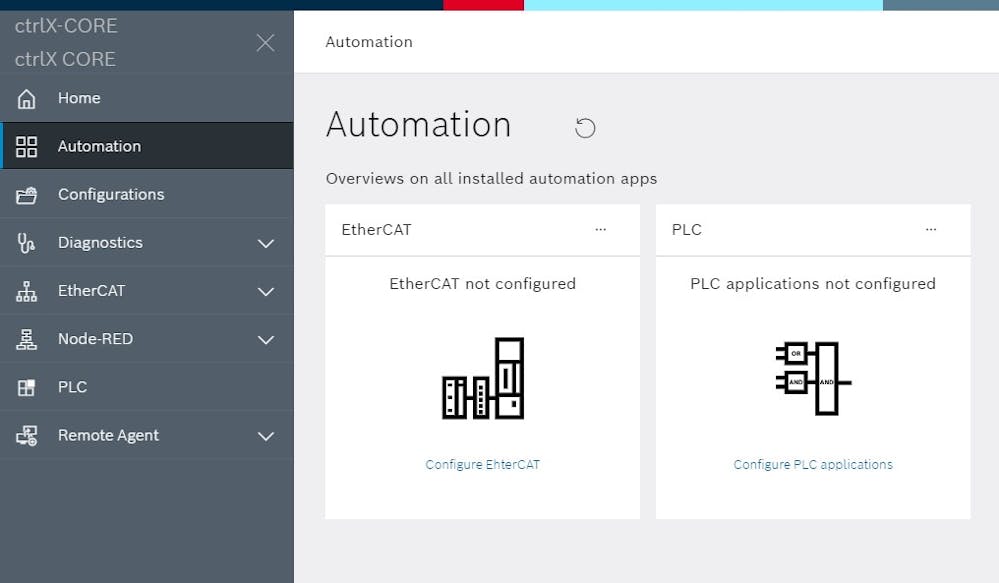
Task: Click the Automation grid icon in sidebar
Action: 26,147
